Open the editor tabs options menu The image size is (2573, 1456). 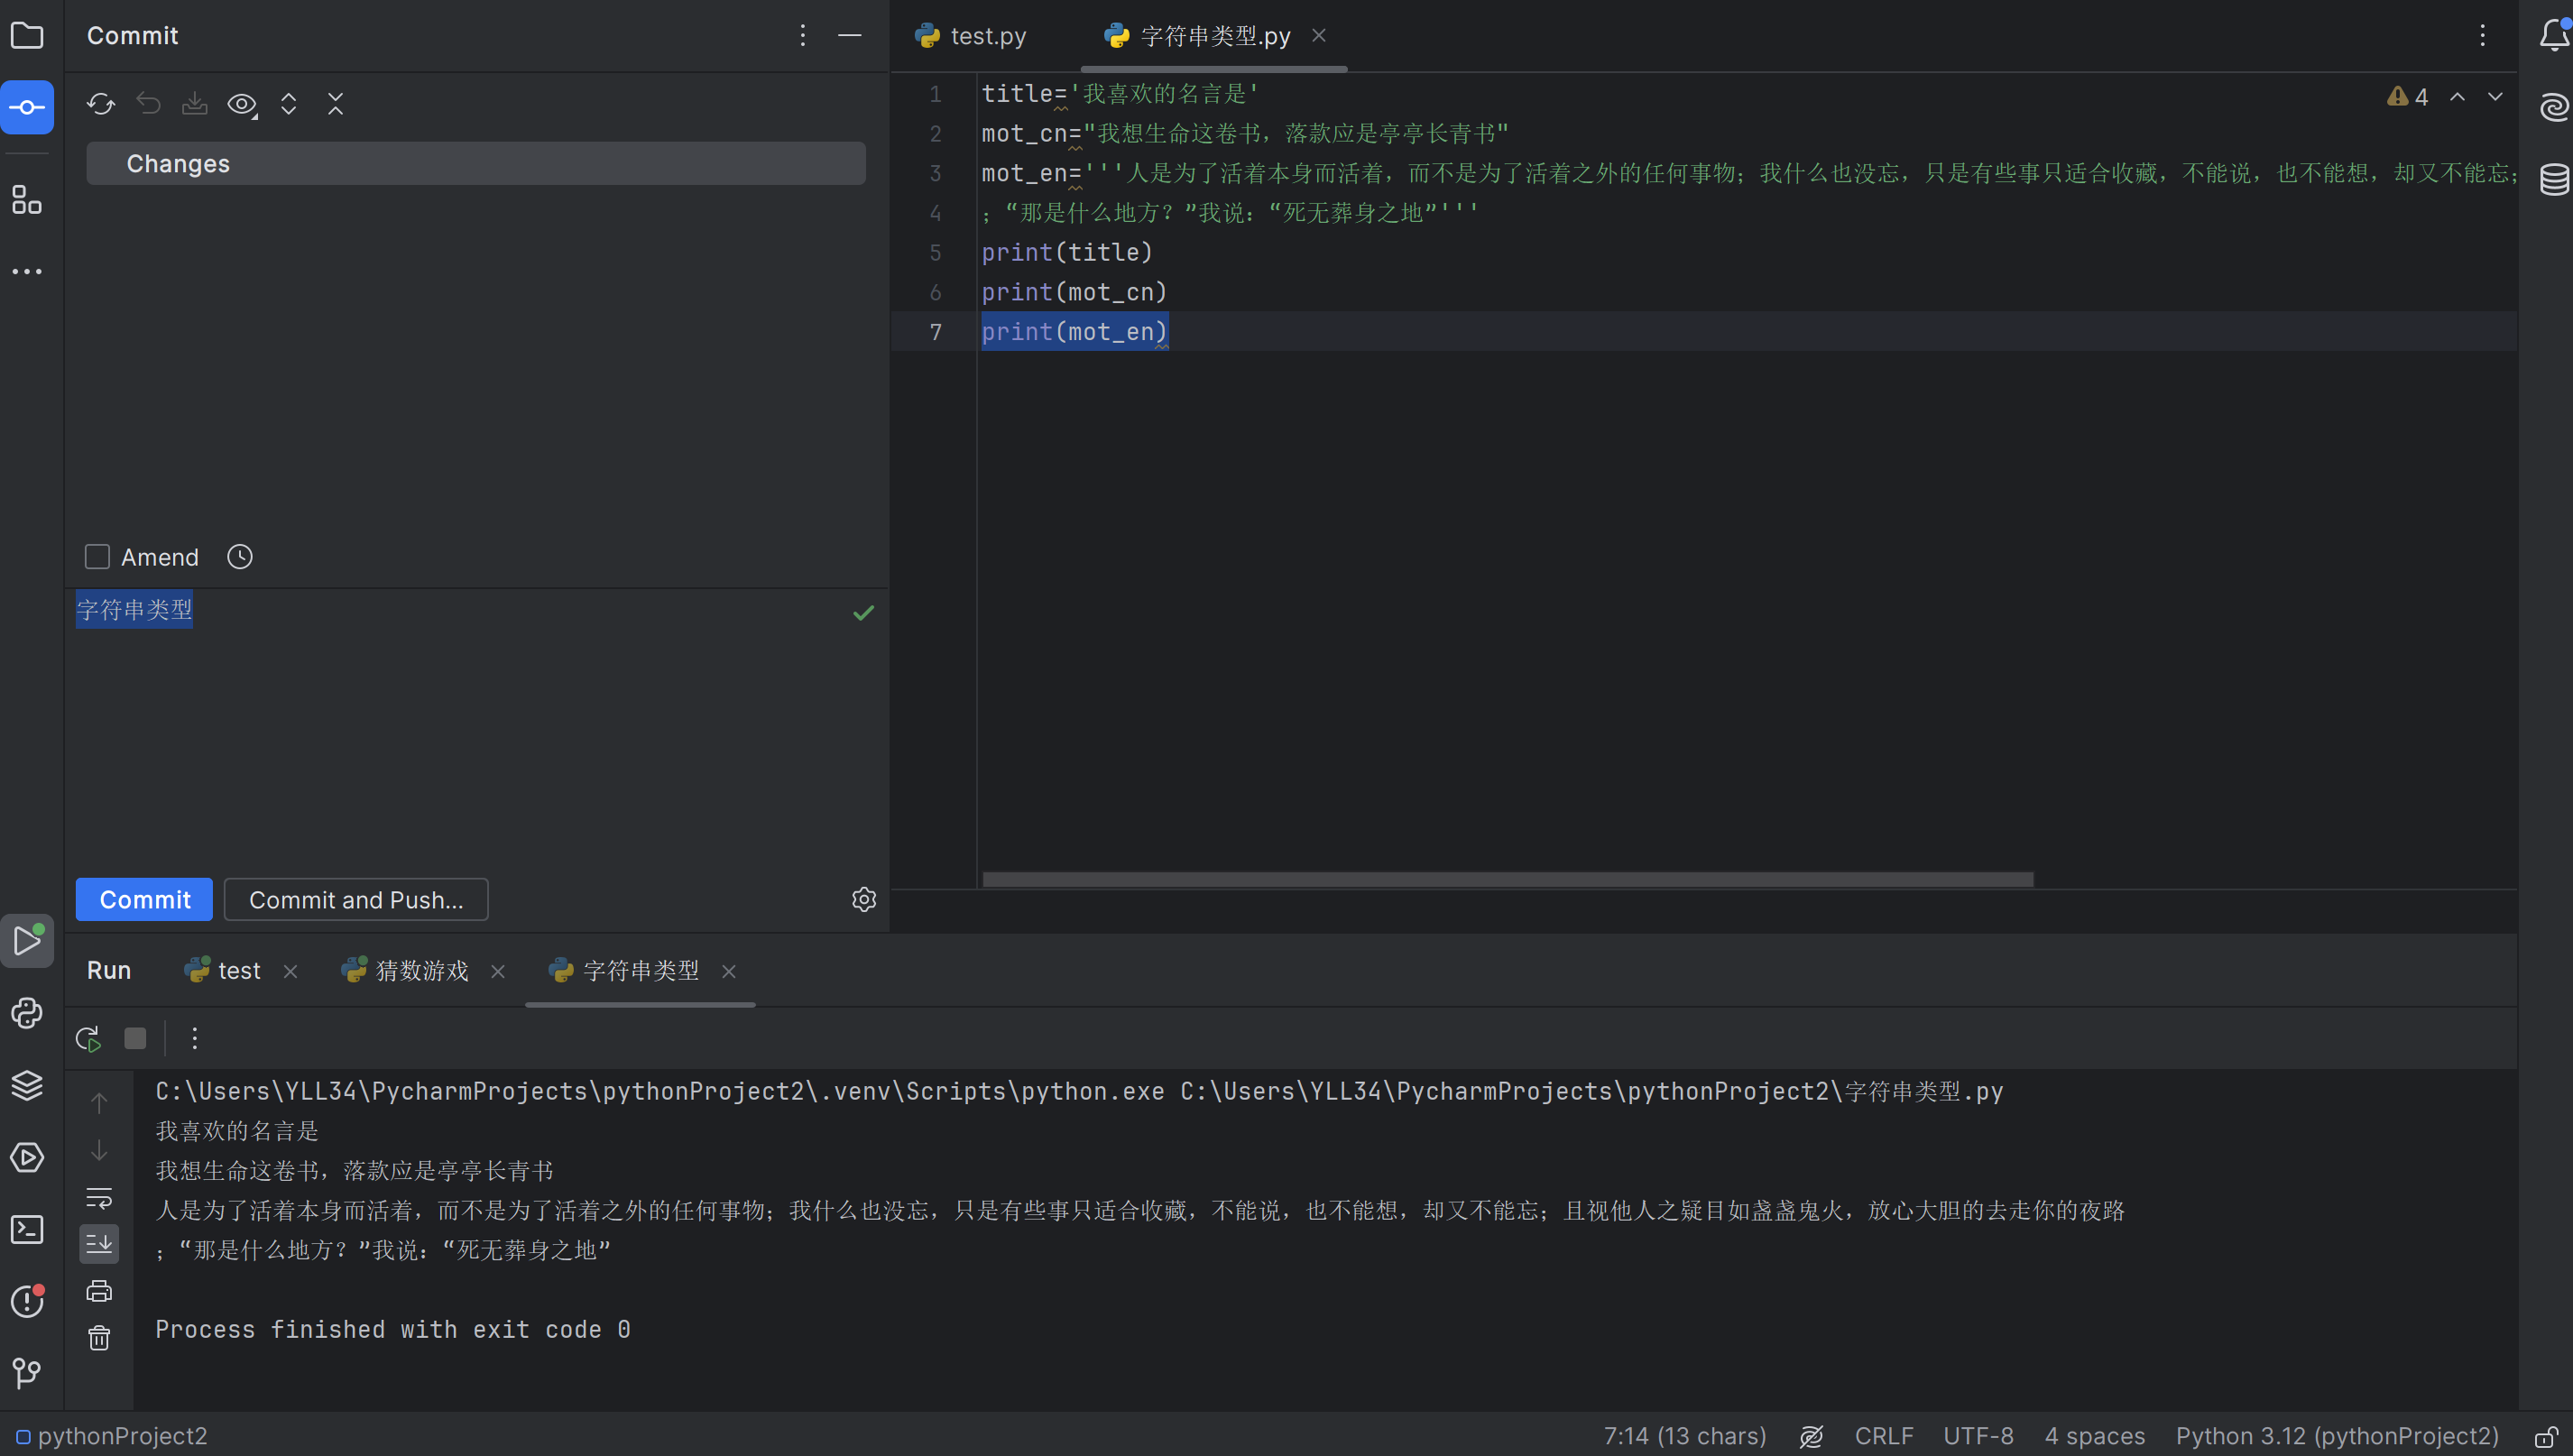pos(2482,36)
